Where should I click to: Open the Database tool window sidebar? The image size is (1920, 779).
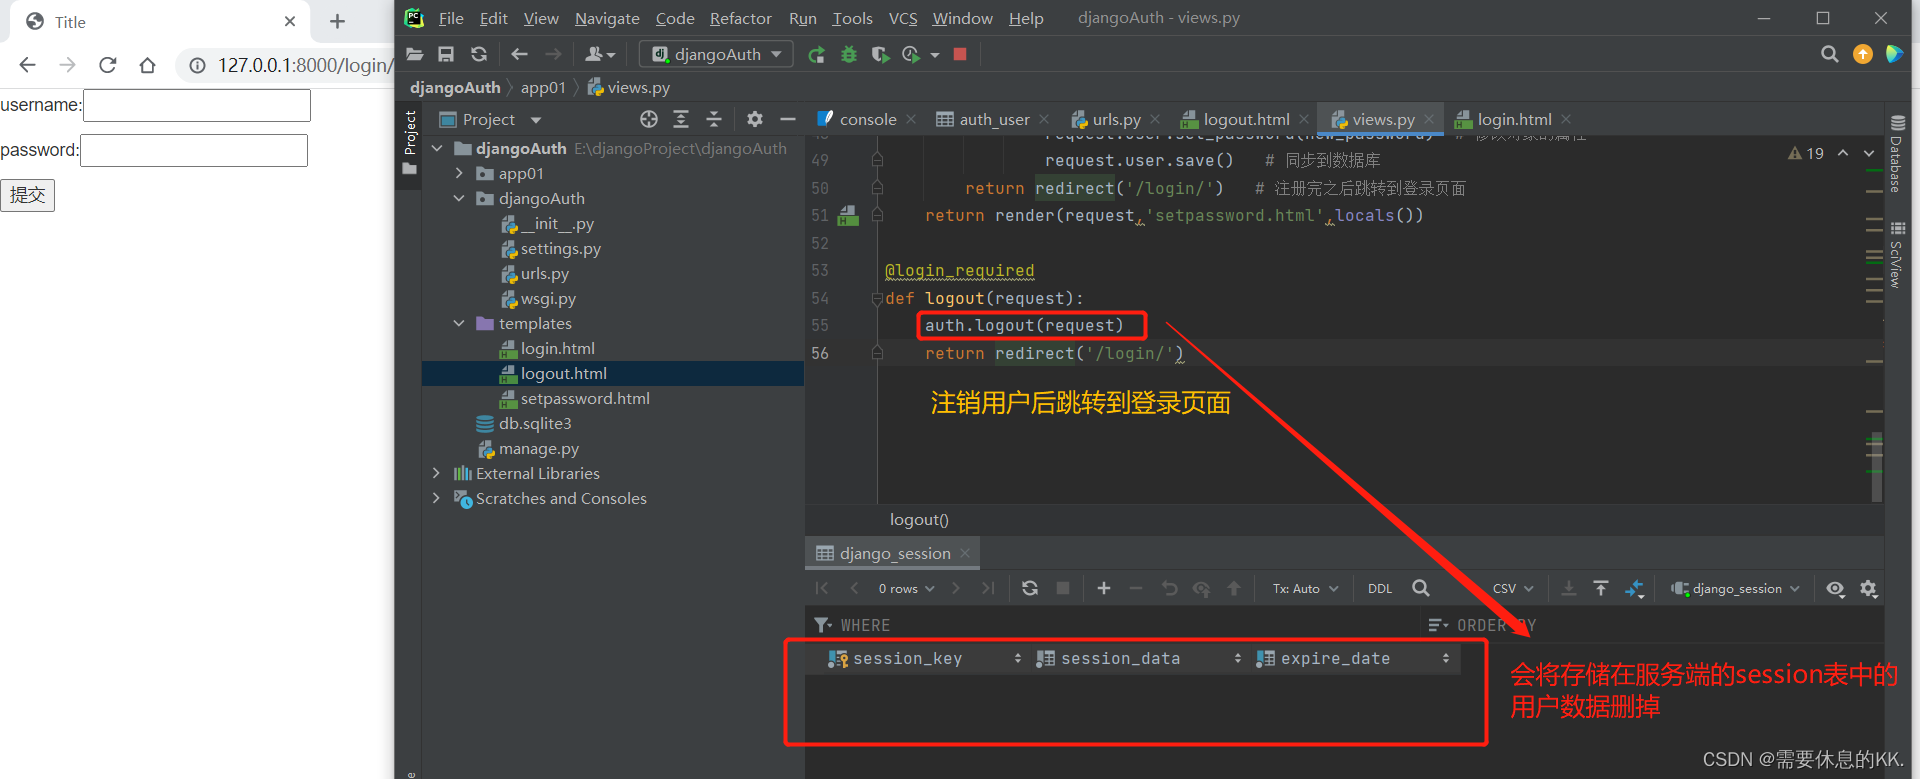pos(1896,153)
